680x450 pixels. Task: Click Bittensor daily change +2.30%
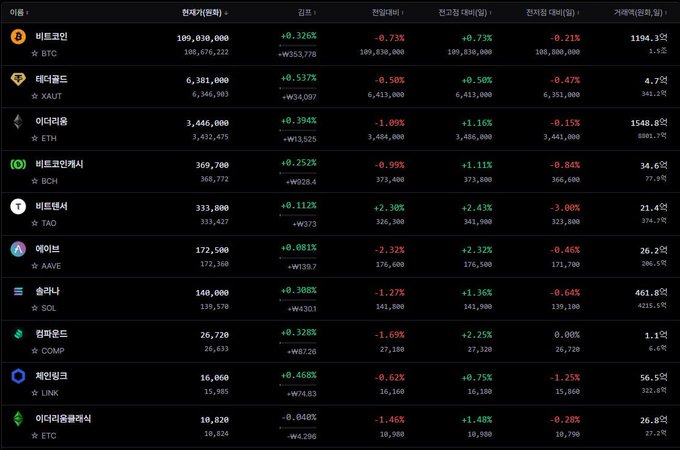tap(389, 208)
